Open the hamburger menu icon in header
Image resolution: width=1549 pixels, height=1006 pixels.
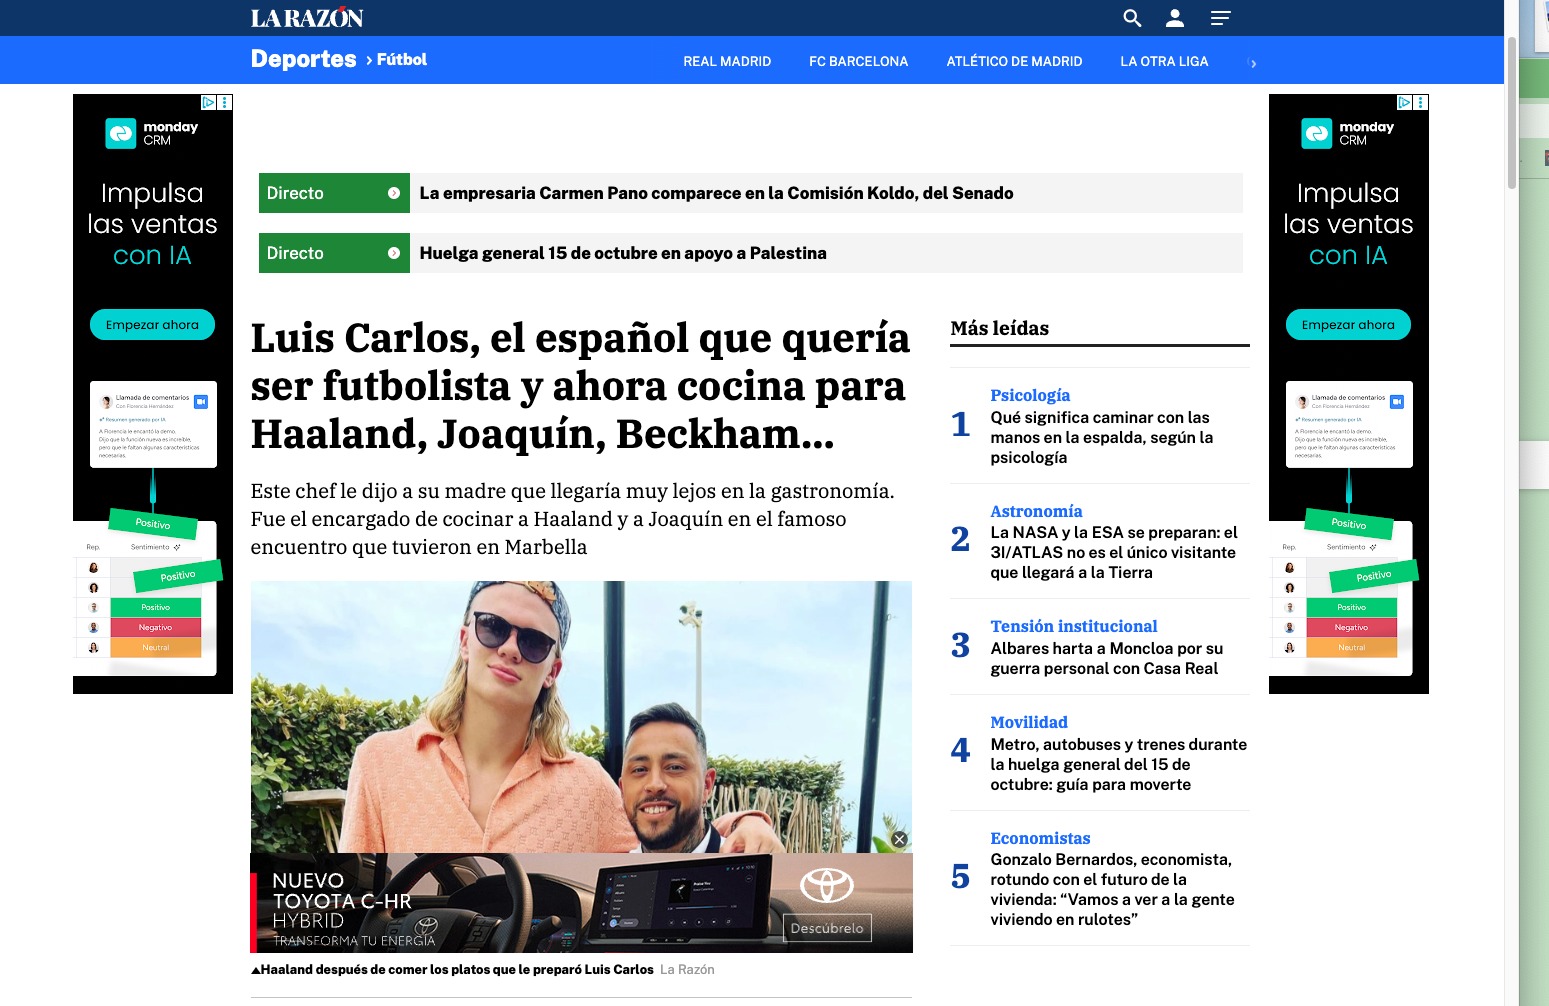click(1220, 18)
